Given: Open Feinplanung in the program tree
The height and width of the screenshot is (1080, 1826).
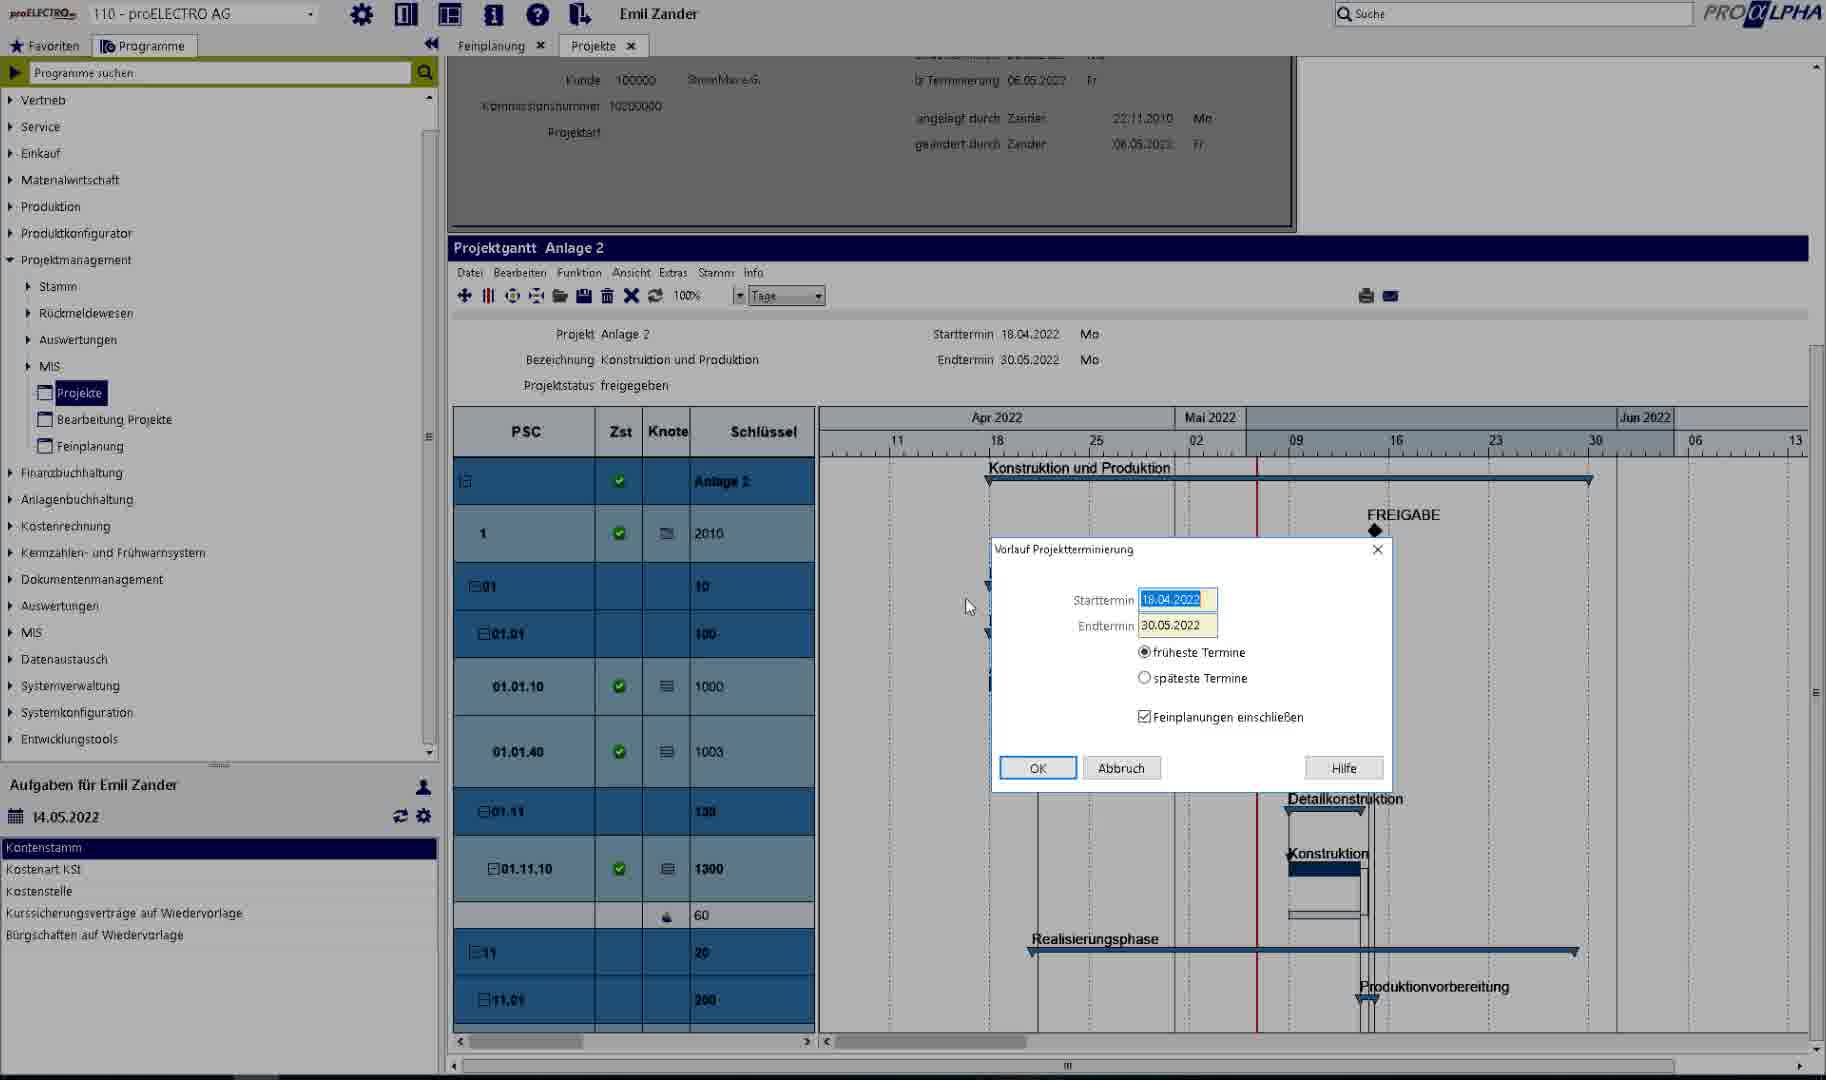Looking at the screenshot, I should tap(90, 446).
